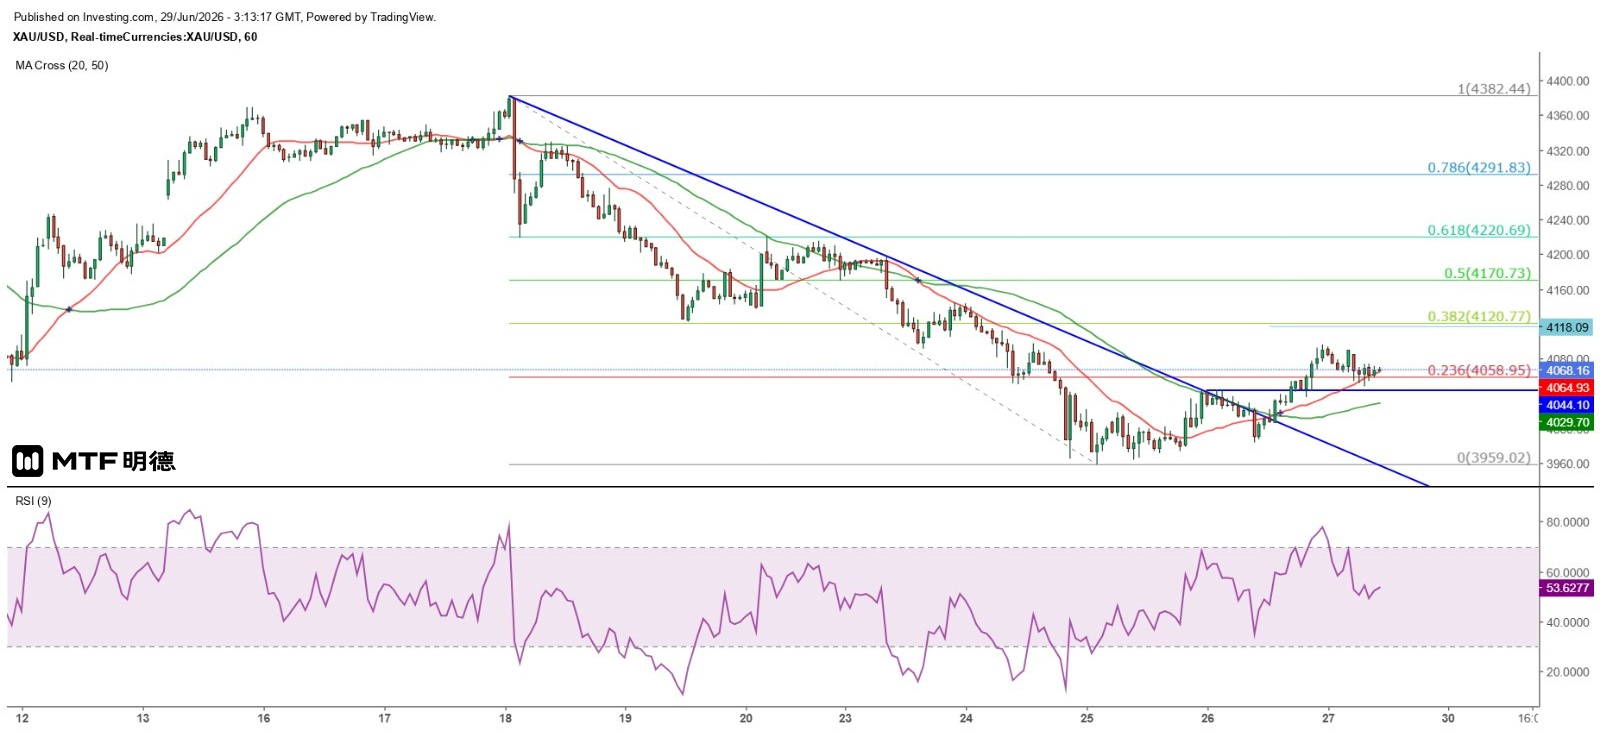Click the light blue 4118.09 price tag
Screen dimensions: 1600x734
click(1566, 327)
